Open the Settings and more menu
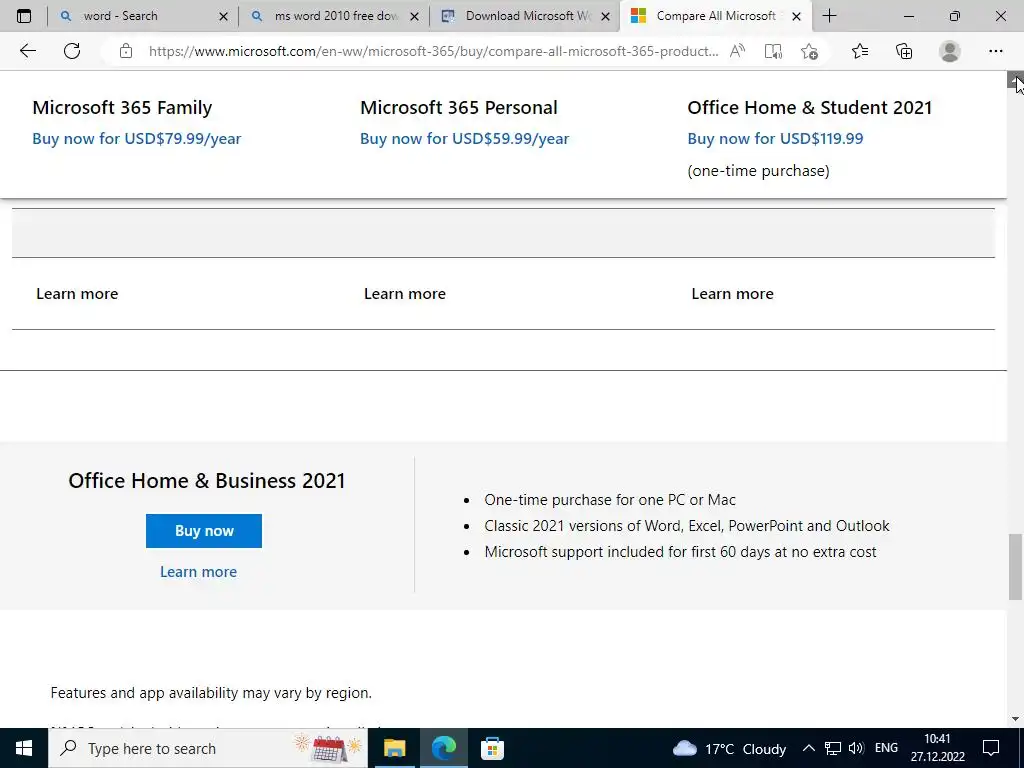This screenshot has width=1024, height=768. (995, 51)
